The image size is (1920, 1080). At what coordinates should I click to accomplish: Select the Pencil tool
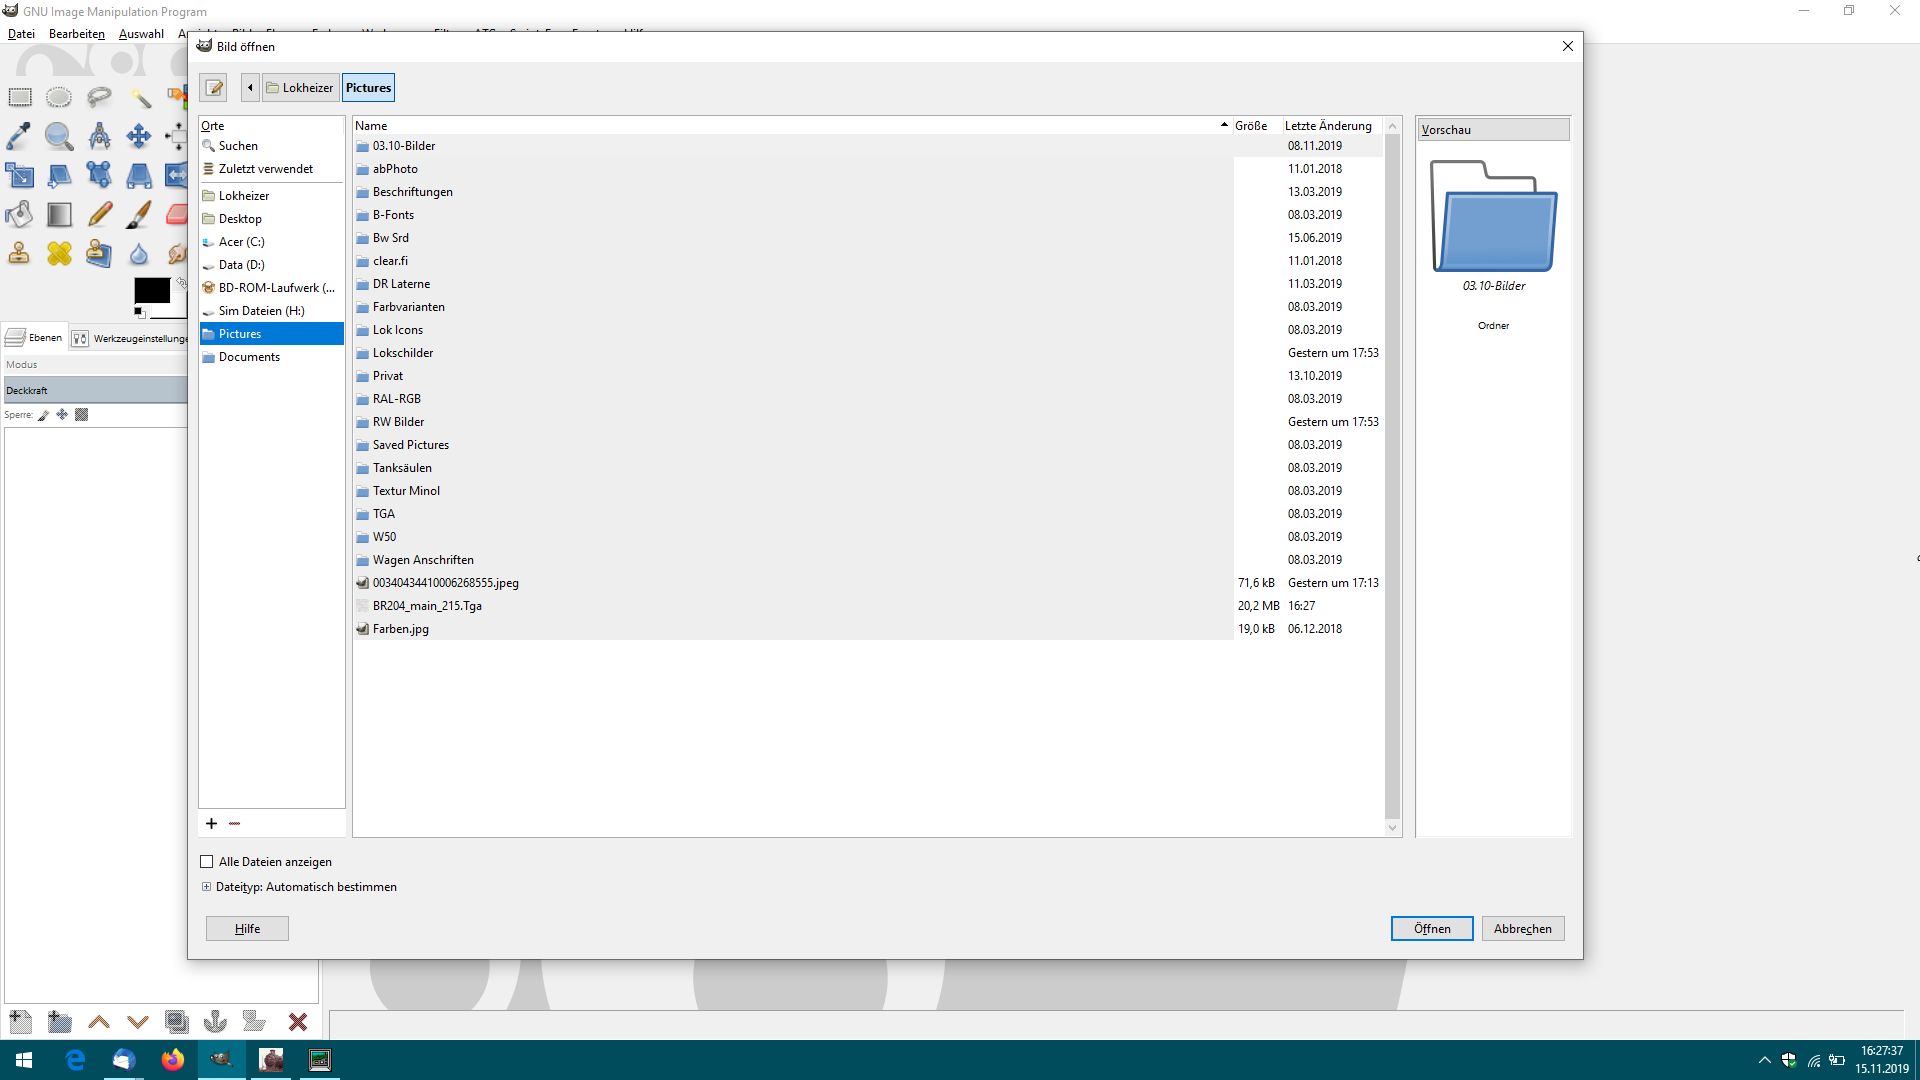[x=99, y=214]
